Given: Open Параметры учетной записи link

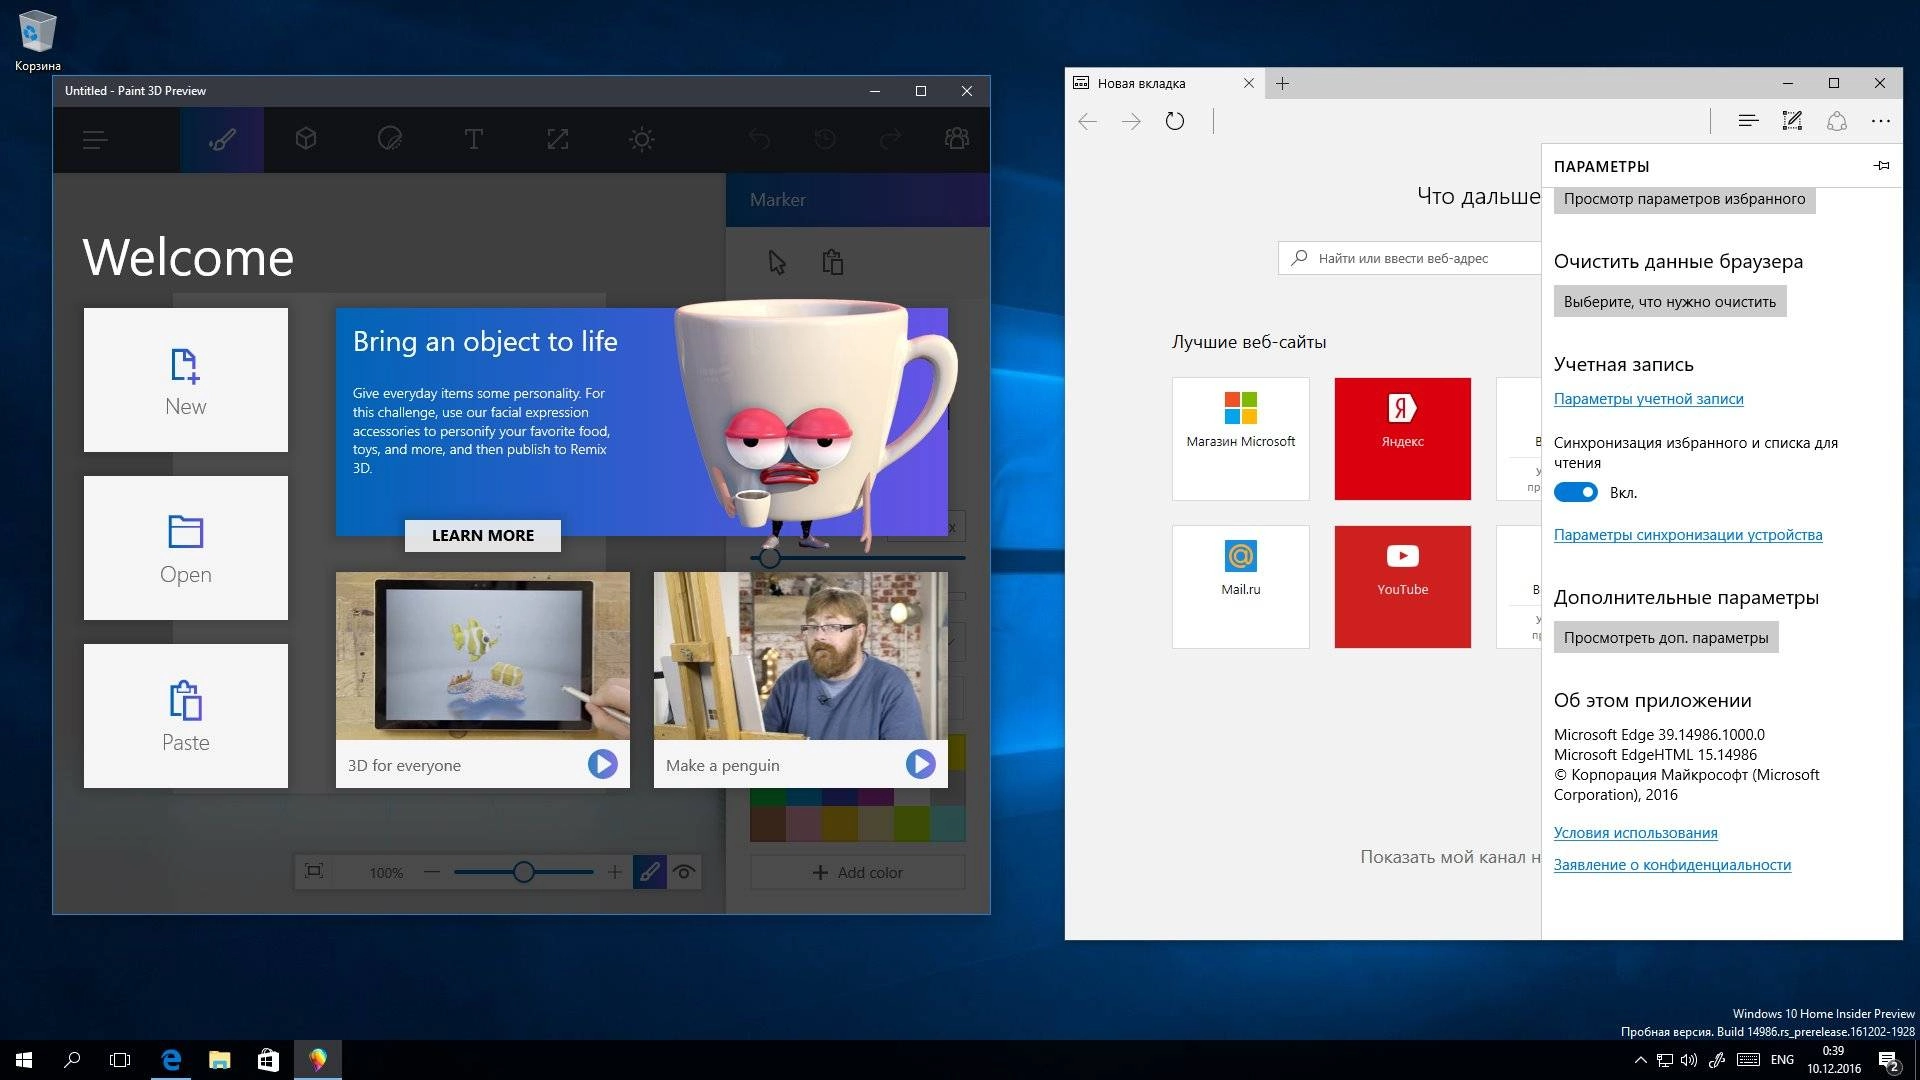Looking at the screenshot, I should (1648, 399).
